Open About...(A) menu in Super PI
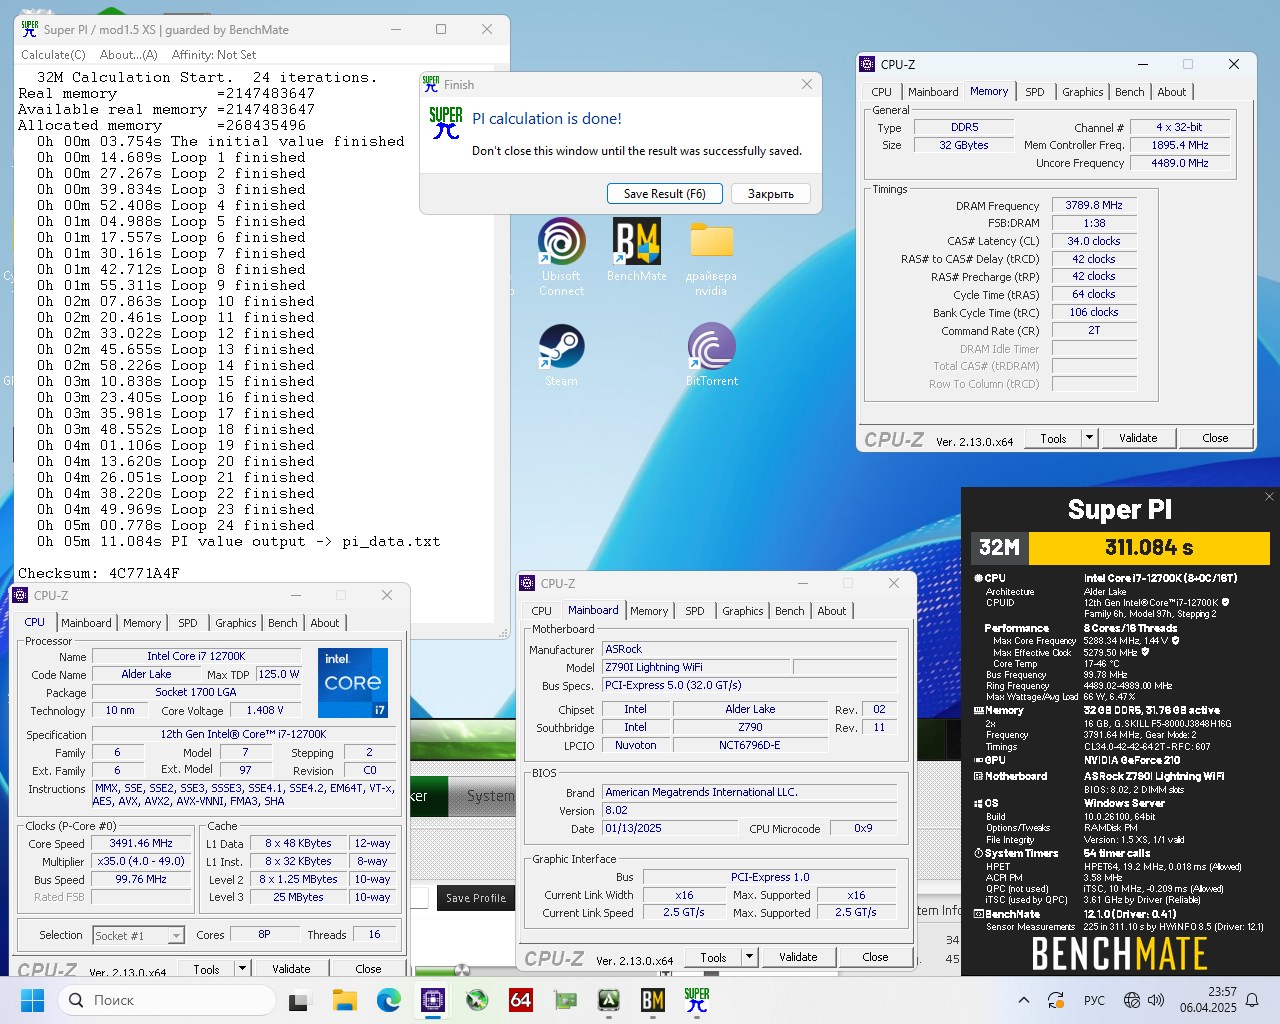The width and height of the screenshot is (1280, 1024). click(128, 55)
